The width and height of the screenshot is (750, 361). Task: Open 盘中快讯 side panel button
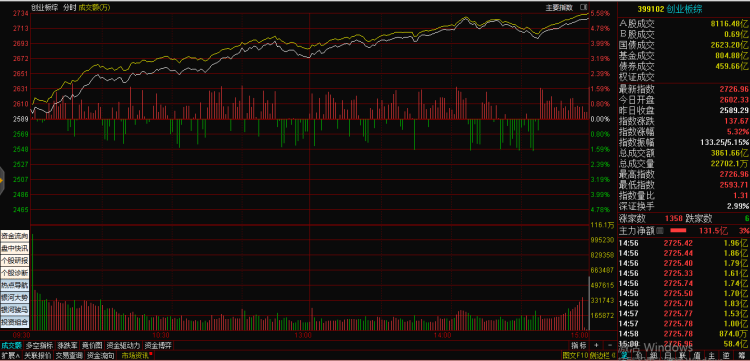15,248
